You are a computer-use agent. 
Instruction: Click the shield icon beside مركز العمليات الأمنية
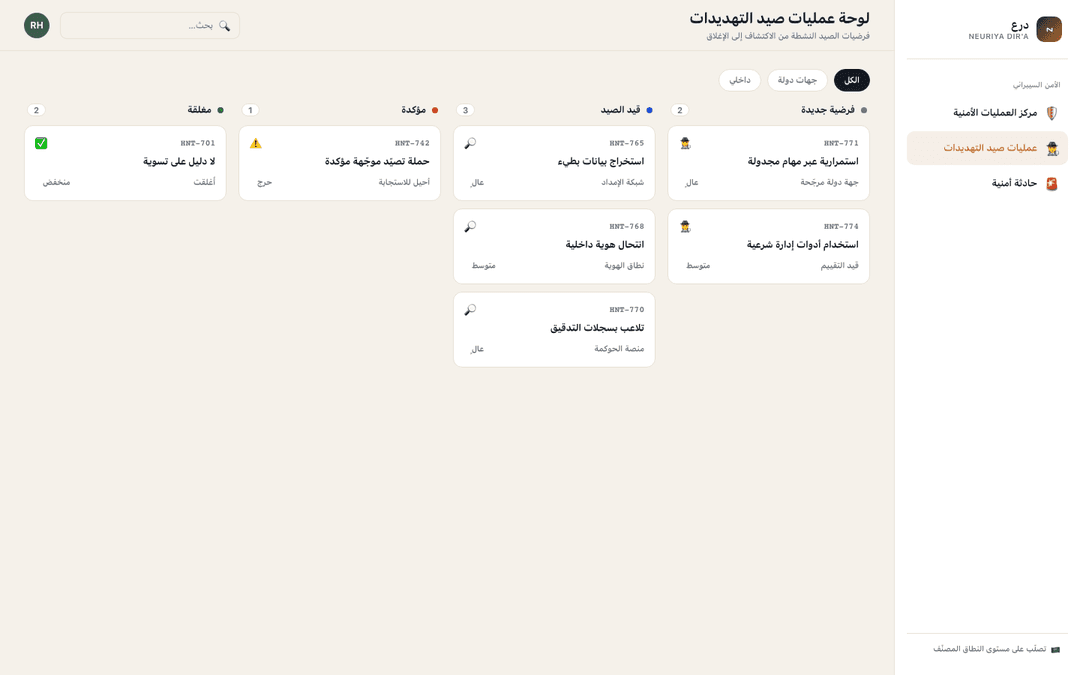1051,113
